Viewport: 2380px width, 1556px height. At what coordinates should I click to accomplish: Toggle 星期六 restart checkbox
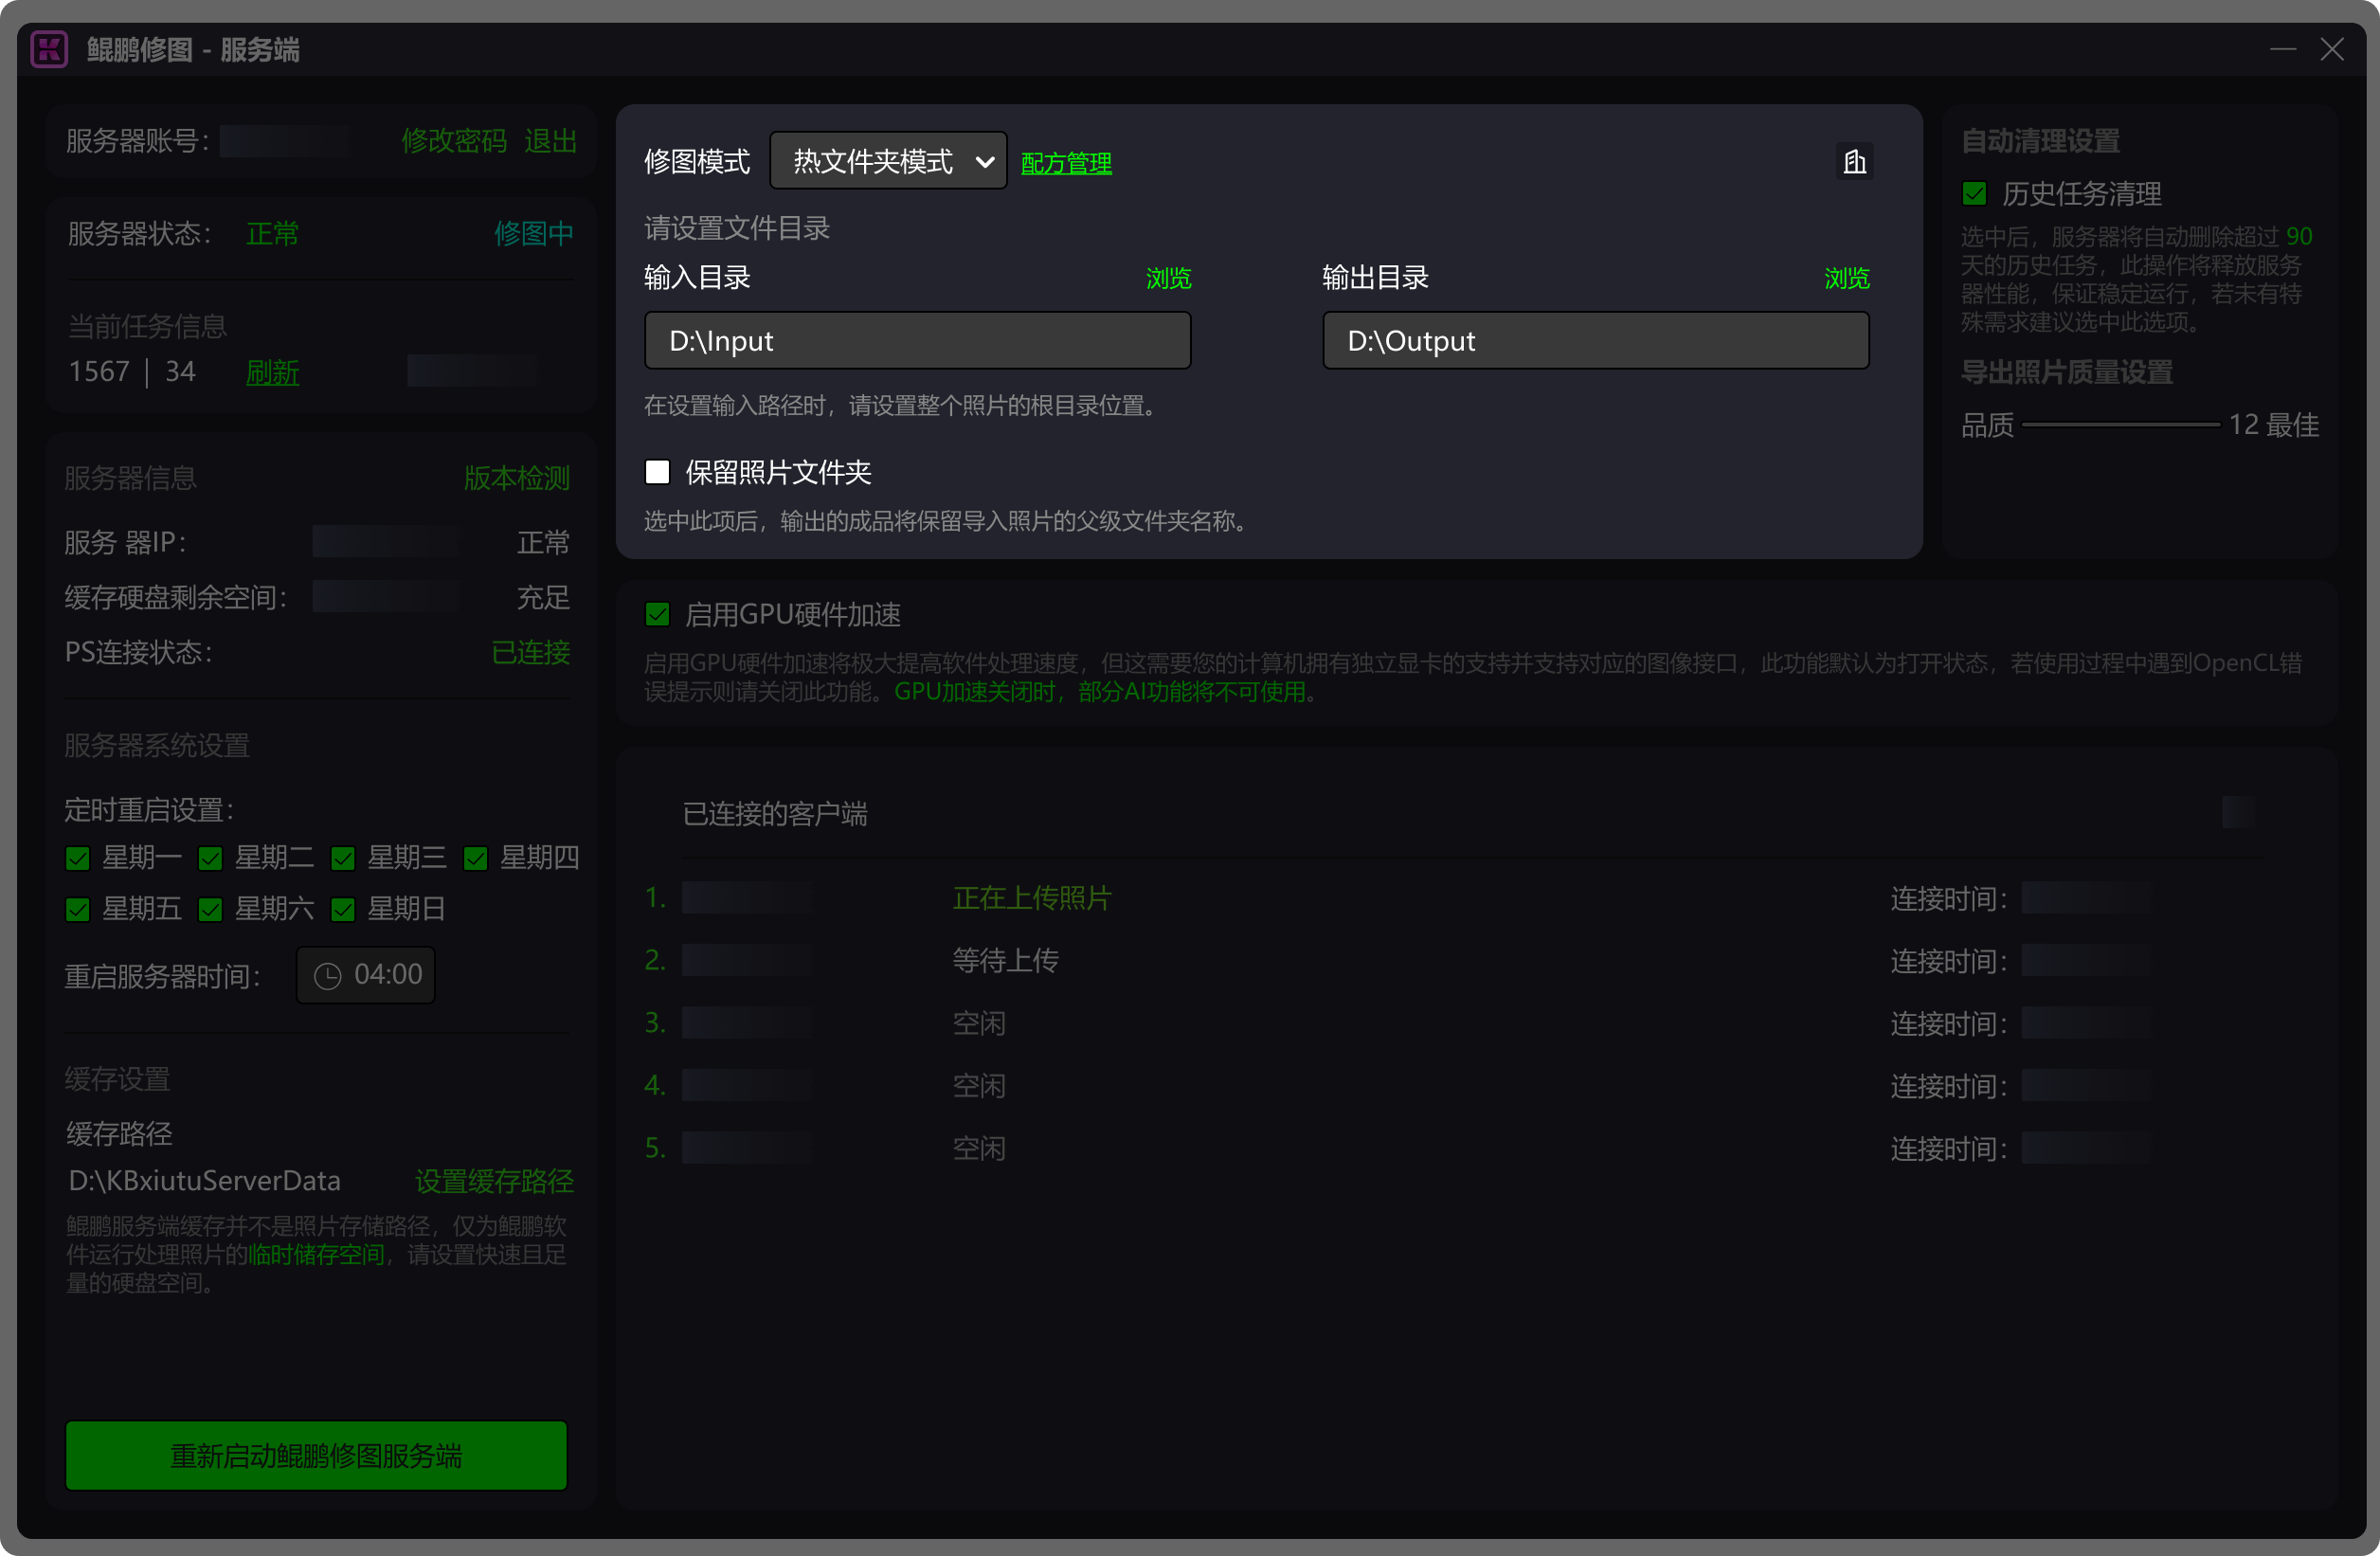[210, 909]
